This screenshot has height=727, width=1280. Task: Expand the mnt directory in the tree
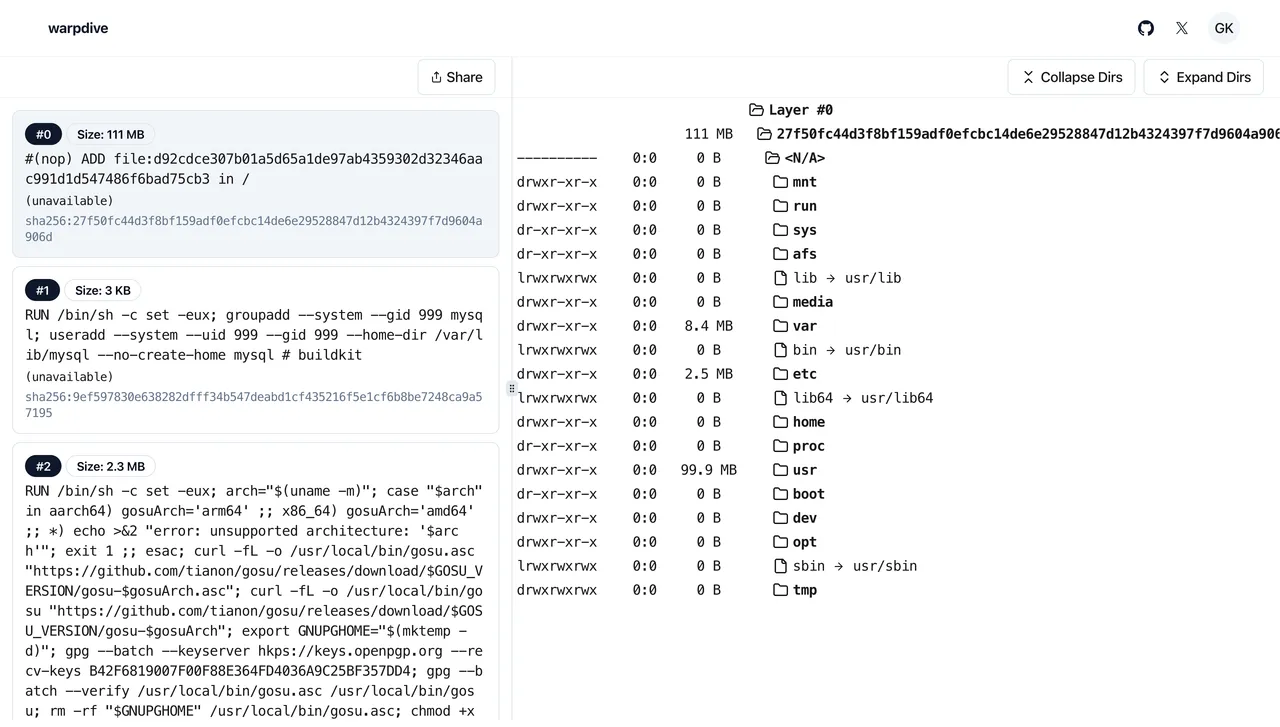tap(804, 181)
